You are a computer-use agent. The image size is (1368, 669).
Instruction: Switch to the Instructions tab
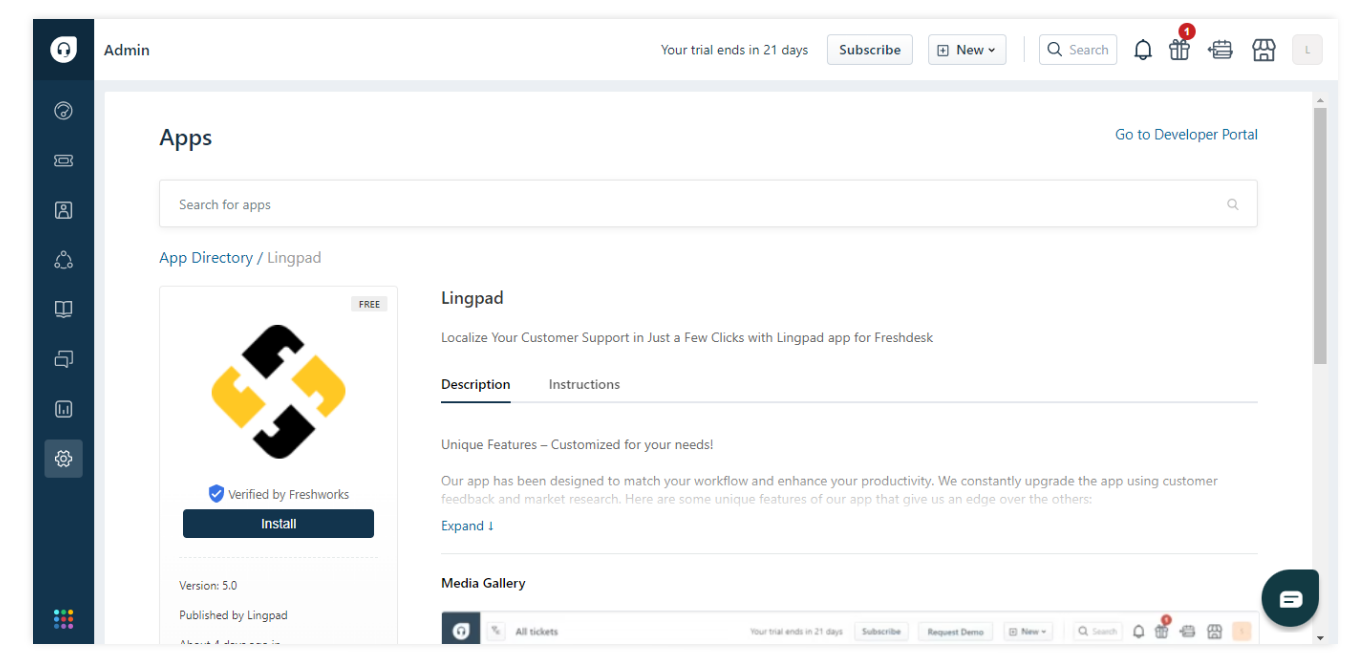(x=584, y=385)
